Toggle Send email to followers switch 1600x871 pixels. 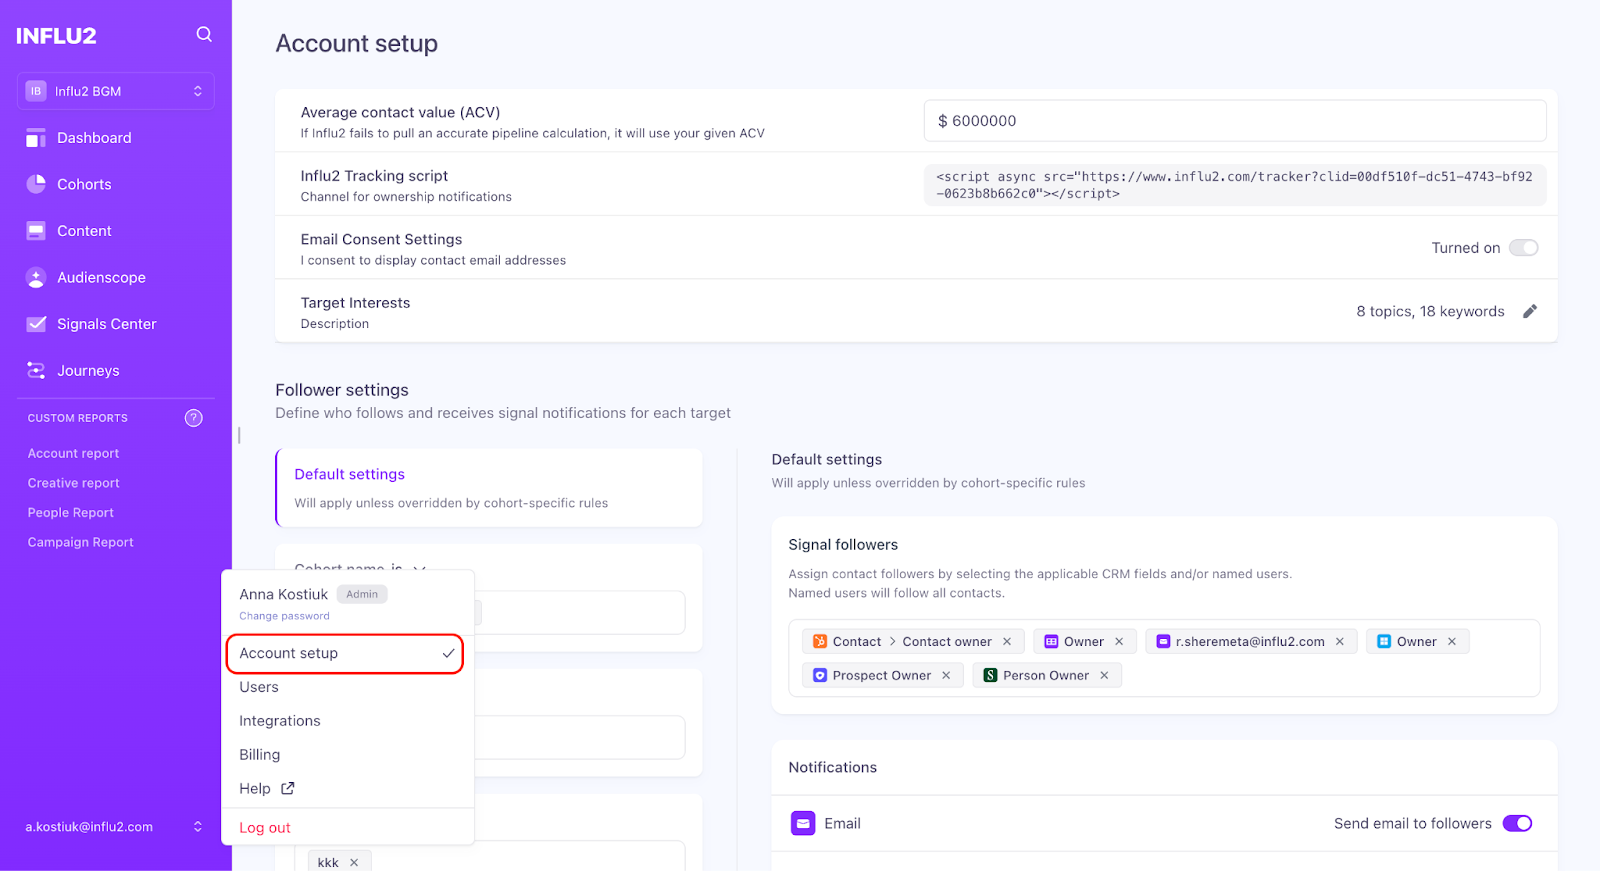(x=1517, y=823)
